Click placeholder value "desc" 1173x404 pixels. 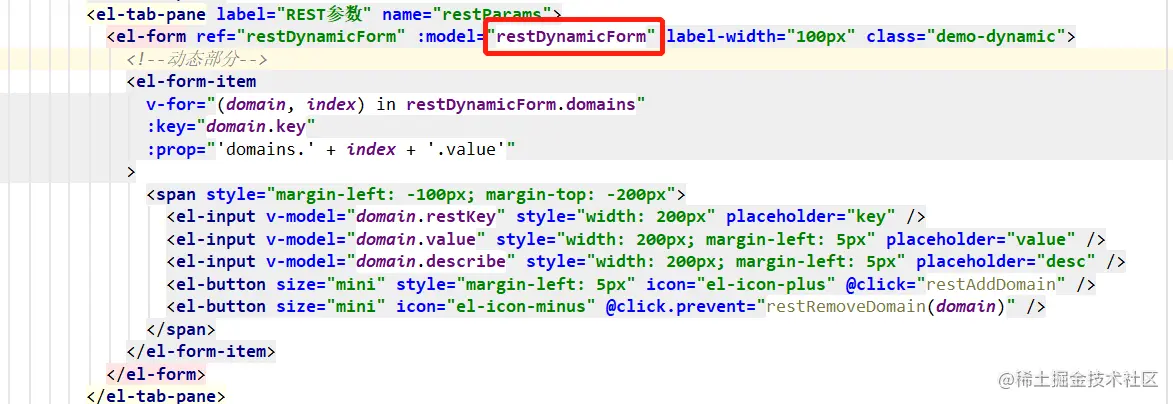tap(1065, 262)
